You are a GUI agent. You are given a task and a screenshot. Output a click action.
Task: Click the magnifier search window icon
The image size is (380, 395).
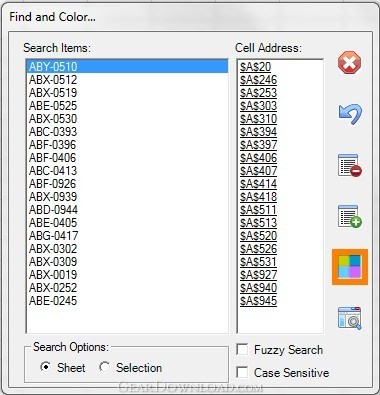tap(350, 318)
